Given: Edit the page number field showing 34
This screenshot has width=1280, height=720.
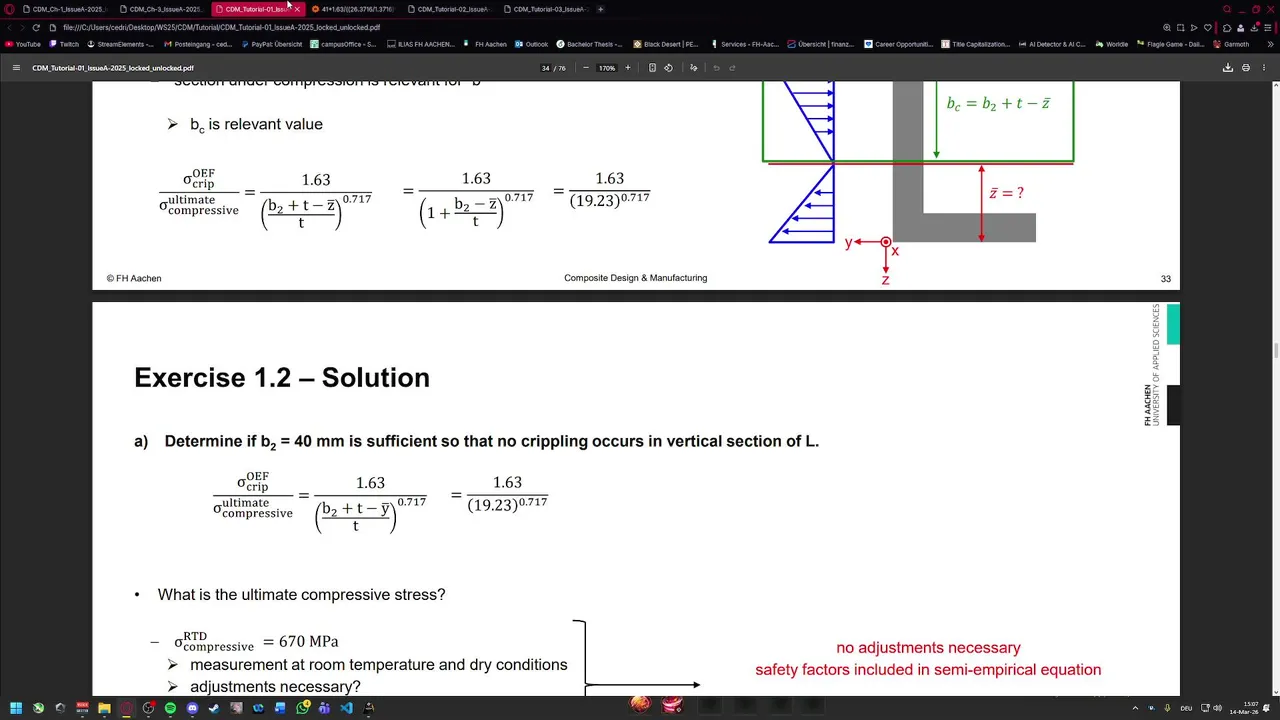Looking at the screenshot, I should pyautogui.click(x=546, y=68).
